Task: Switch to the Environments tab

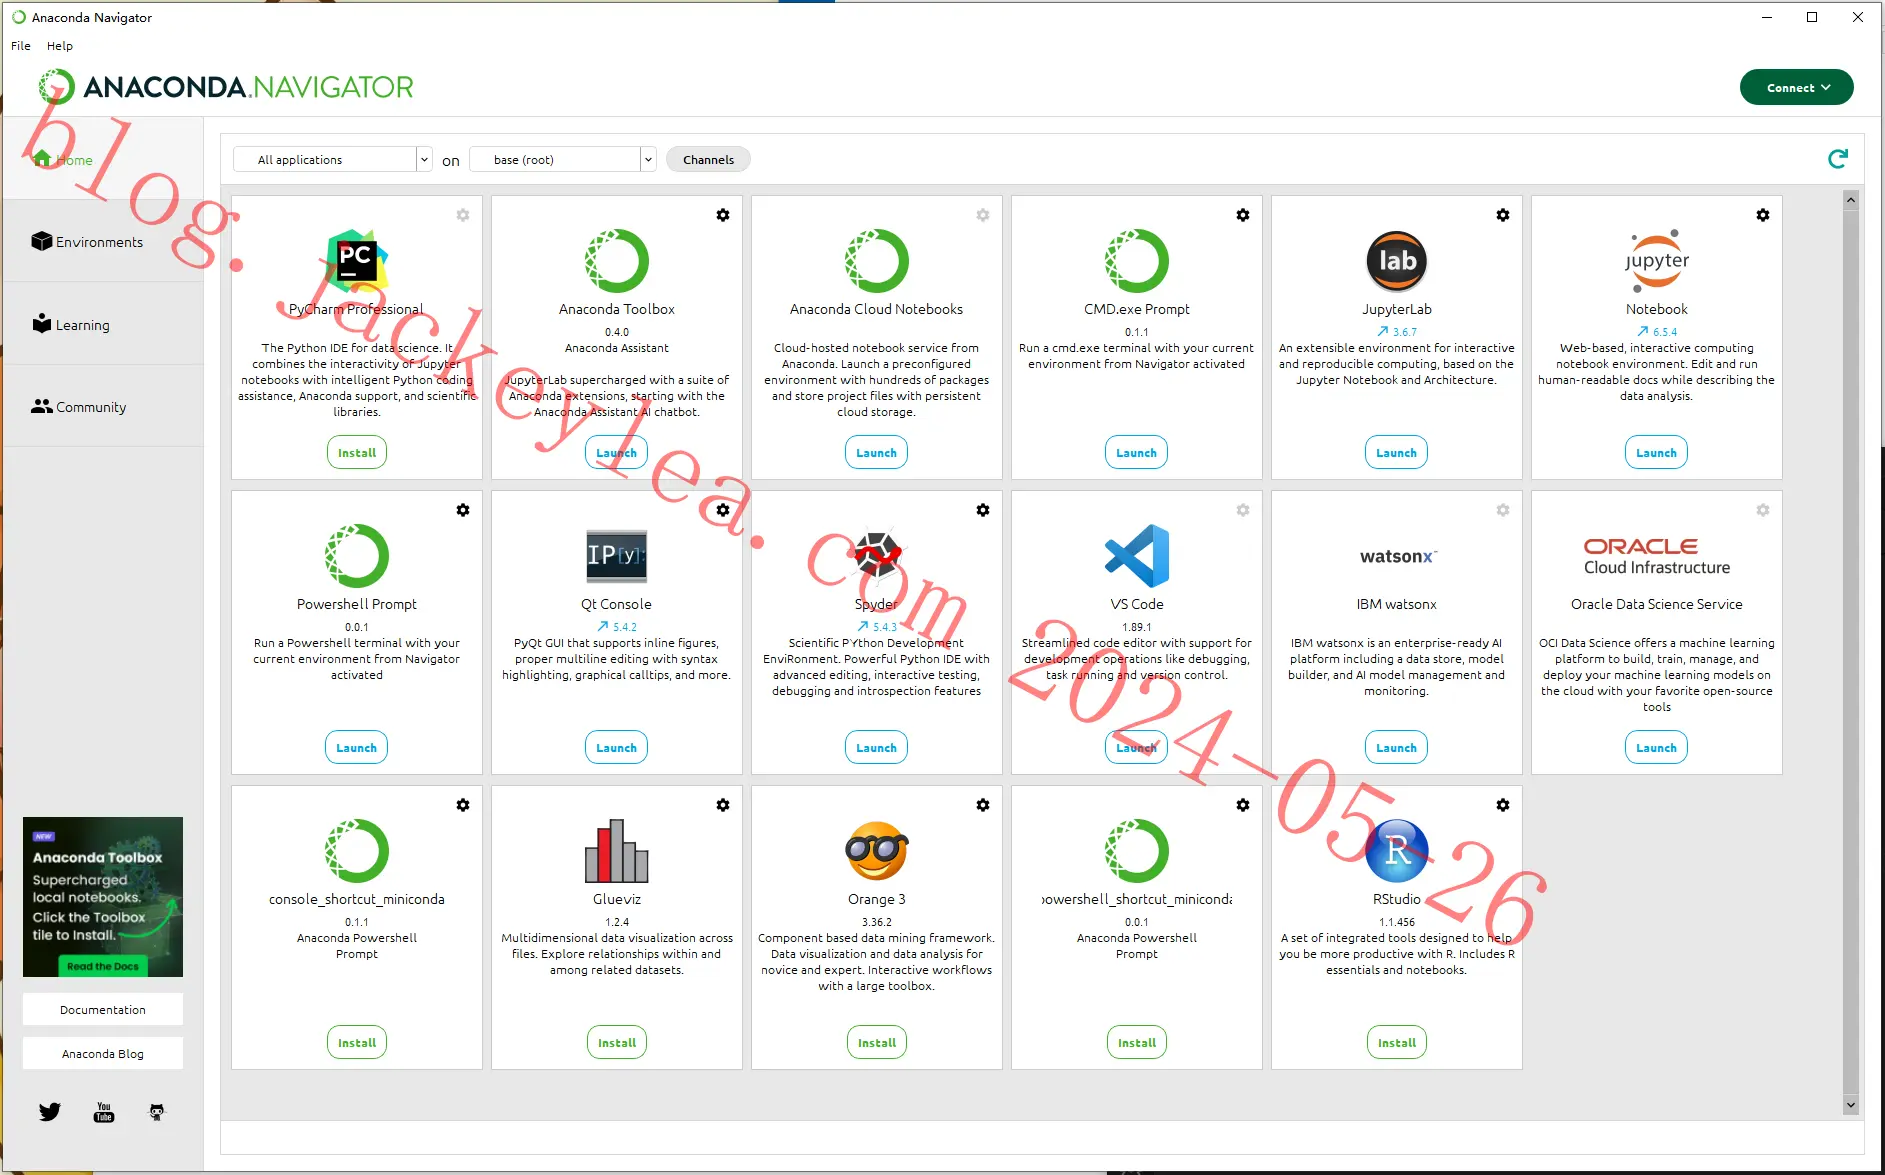Action: [103, 242]
